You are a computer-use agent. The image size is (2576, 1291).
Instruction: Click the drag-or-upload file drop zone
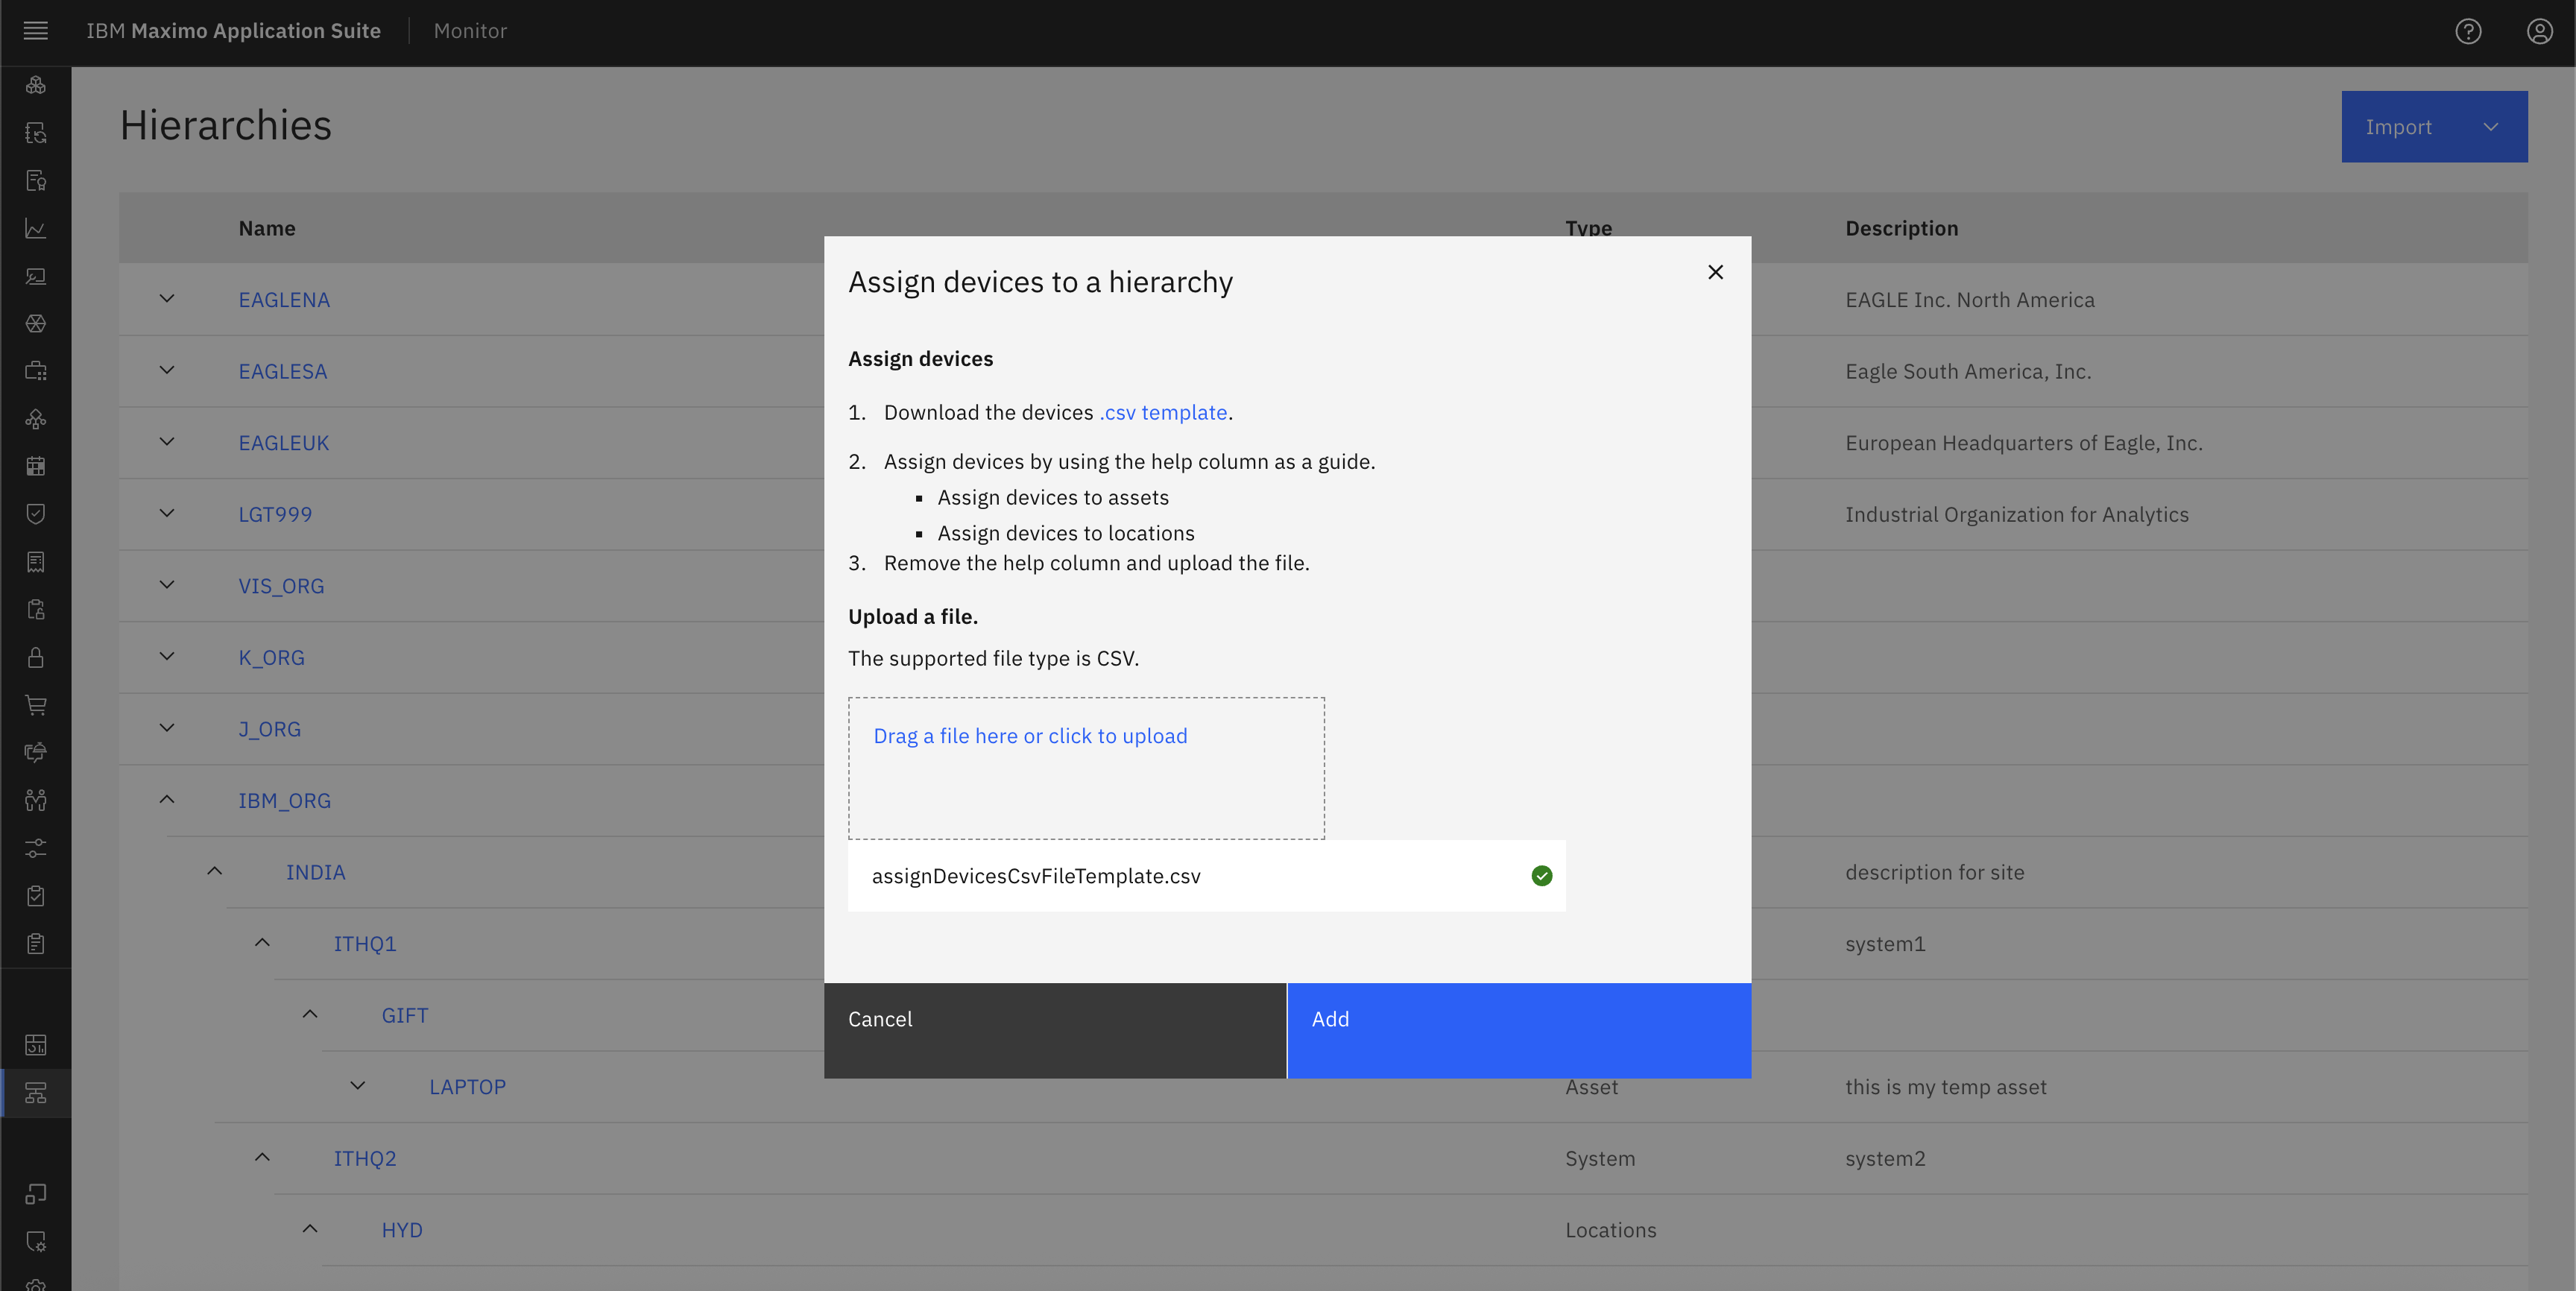[x=1086, y=768]
